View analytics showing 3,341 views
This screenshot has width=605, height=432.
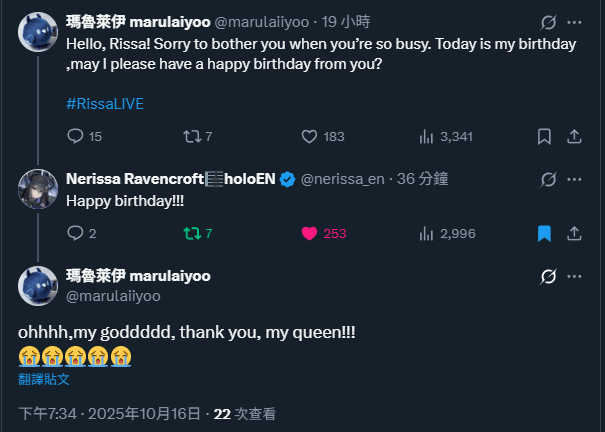(x=426, y=137)
